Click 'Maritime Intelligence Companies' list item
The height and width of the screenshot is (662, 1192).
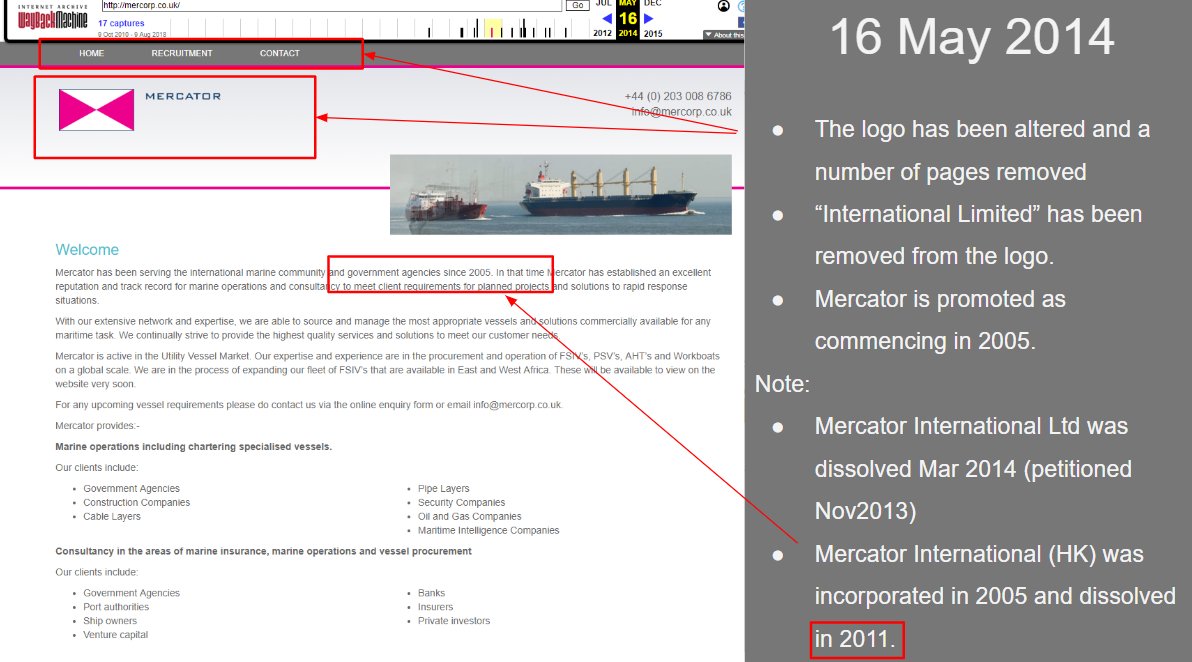(488, 531)
